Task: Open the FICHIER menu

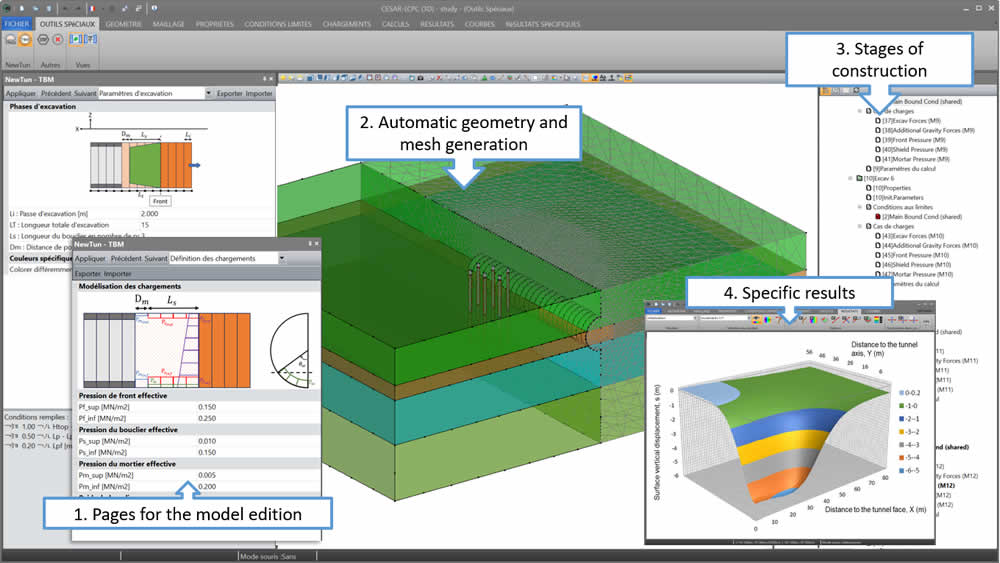Action: coord(17,24)
